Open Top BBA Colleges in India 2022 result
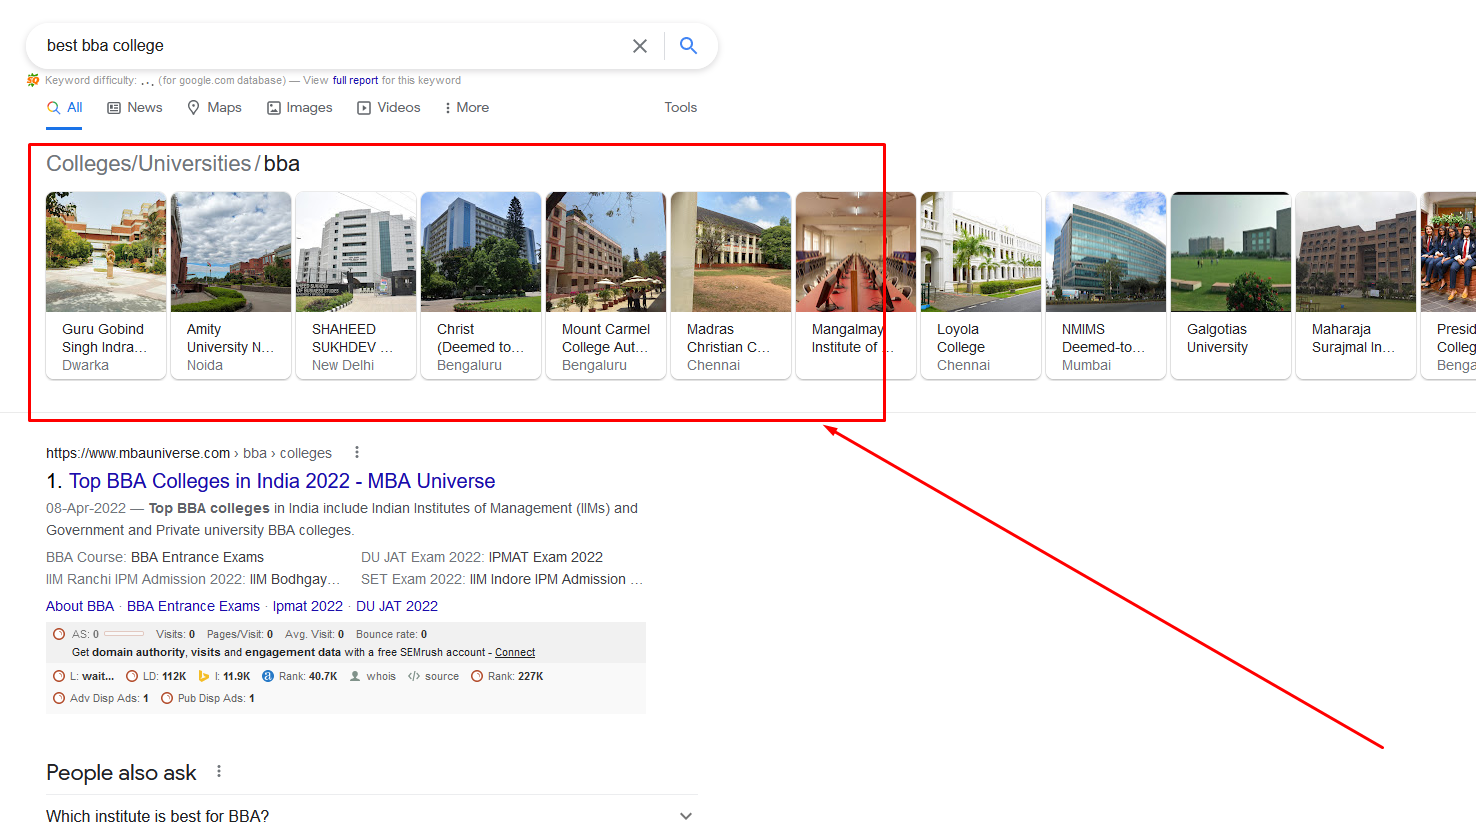This screenshot has height=836, width=1476. (x=282, y=481)
